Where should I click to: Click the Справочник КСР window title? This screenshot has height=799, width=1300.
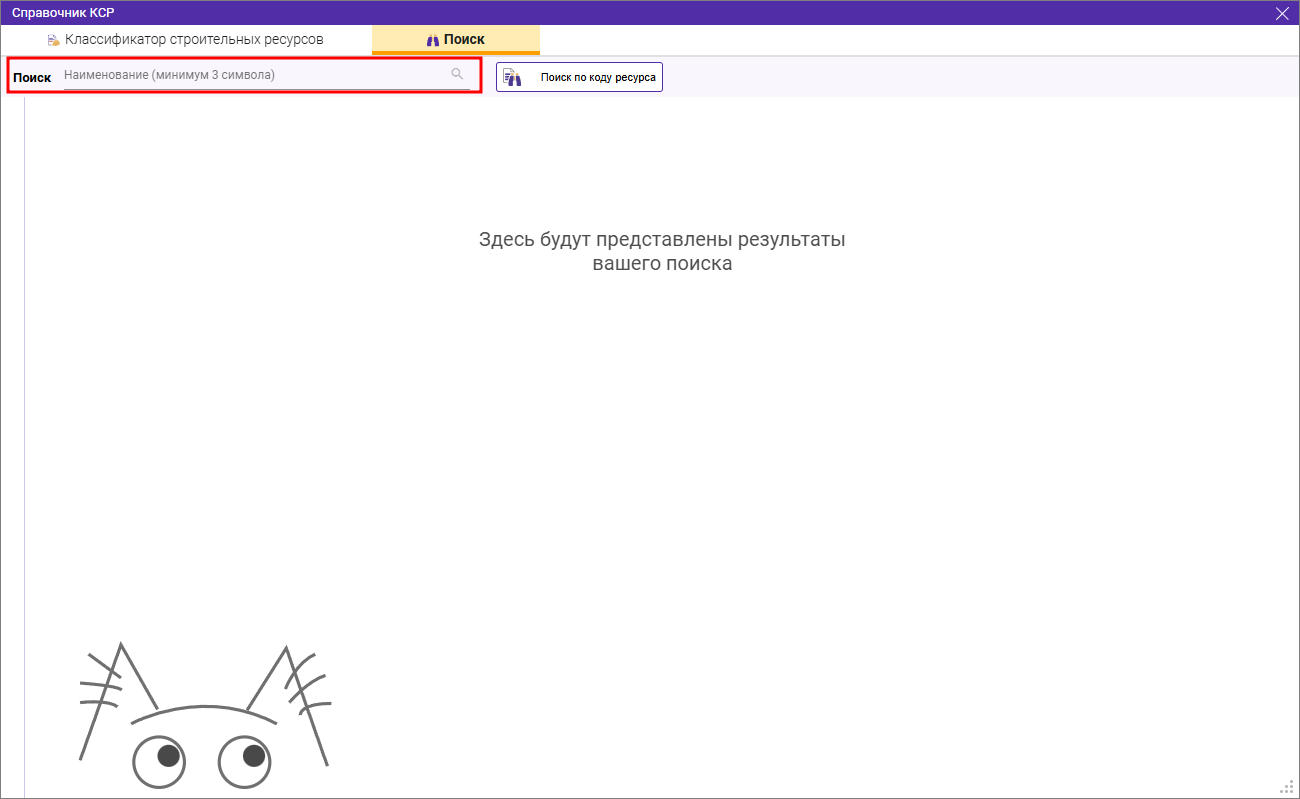62,12
